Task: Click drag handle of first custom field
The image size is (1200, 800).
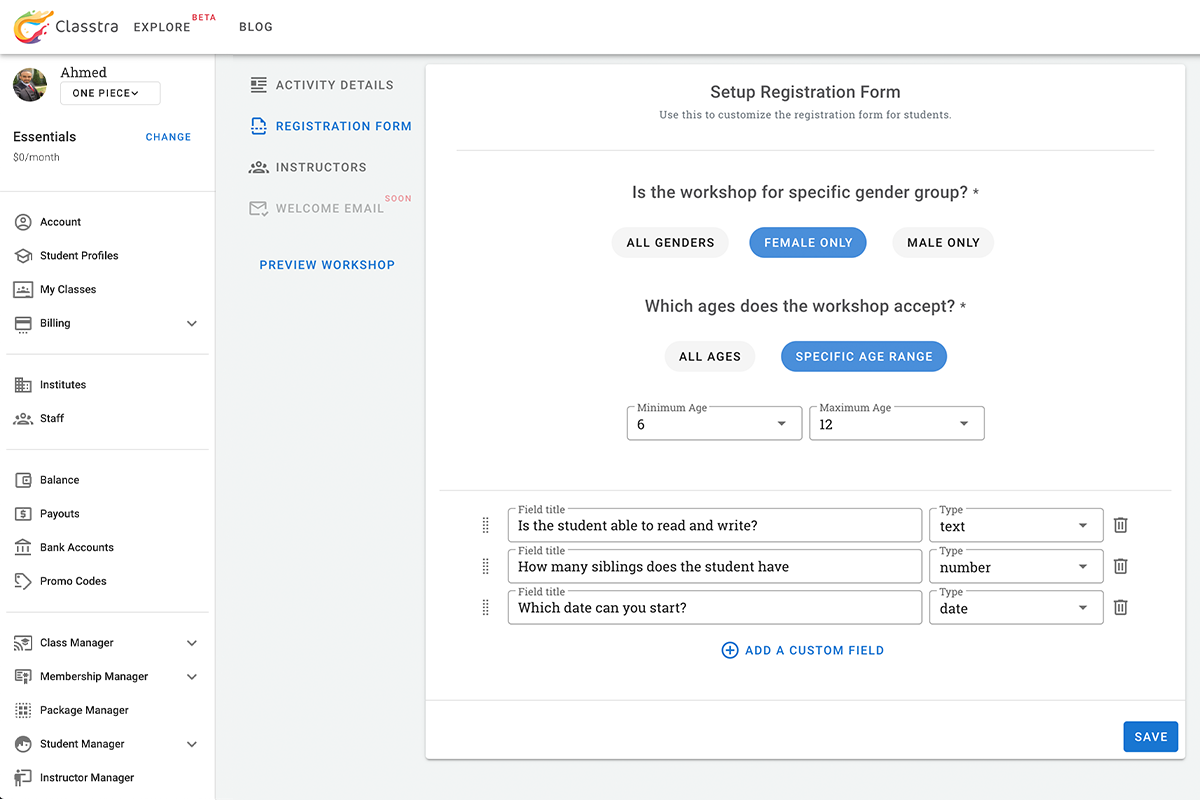Action: 486,525
